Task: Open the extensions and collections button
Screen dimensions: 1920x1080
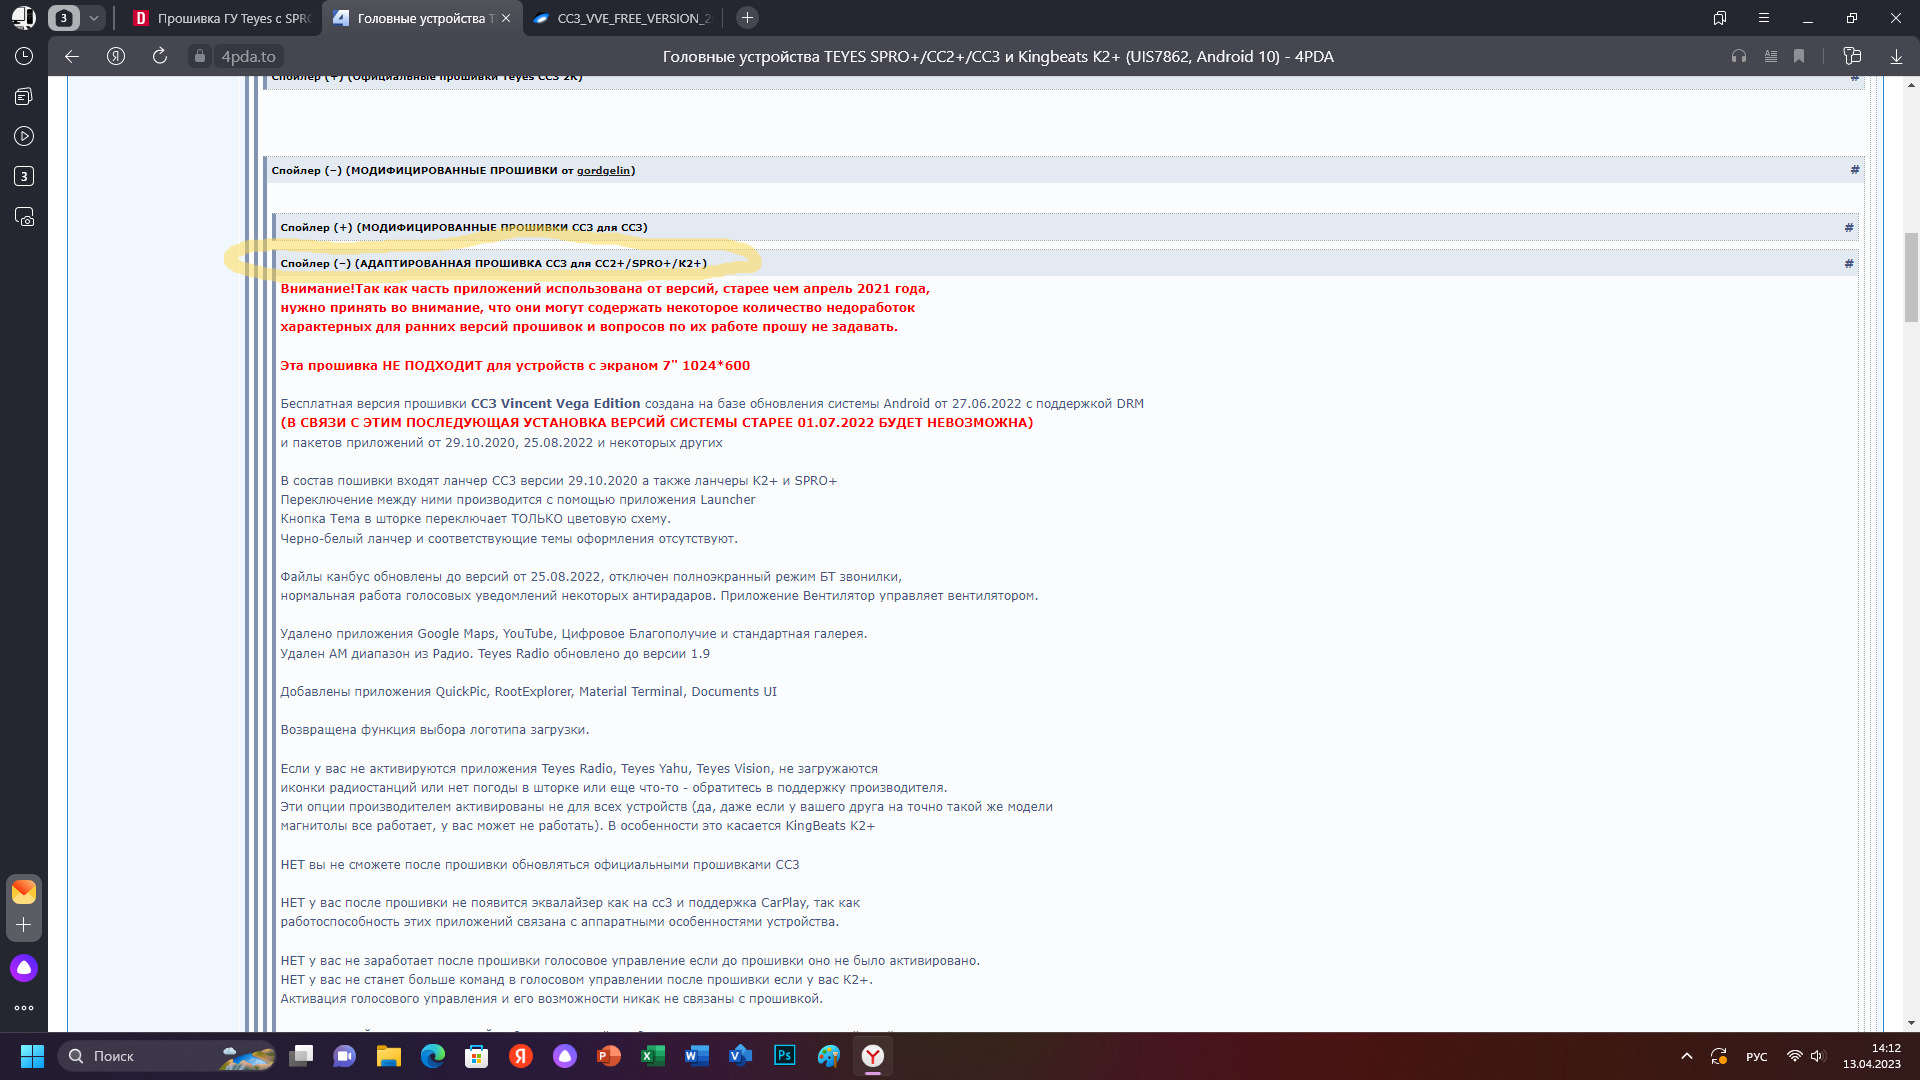Action: (x=1852, y=57)
